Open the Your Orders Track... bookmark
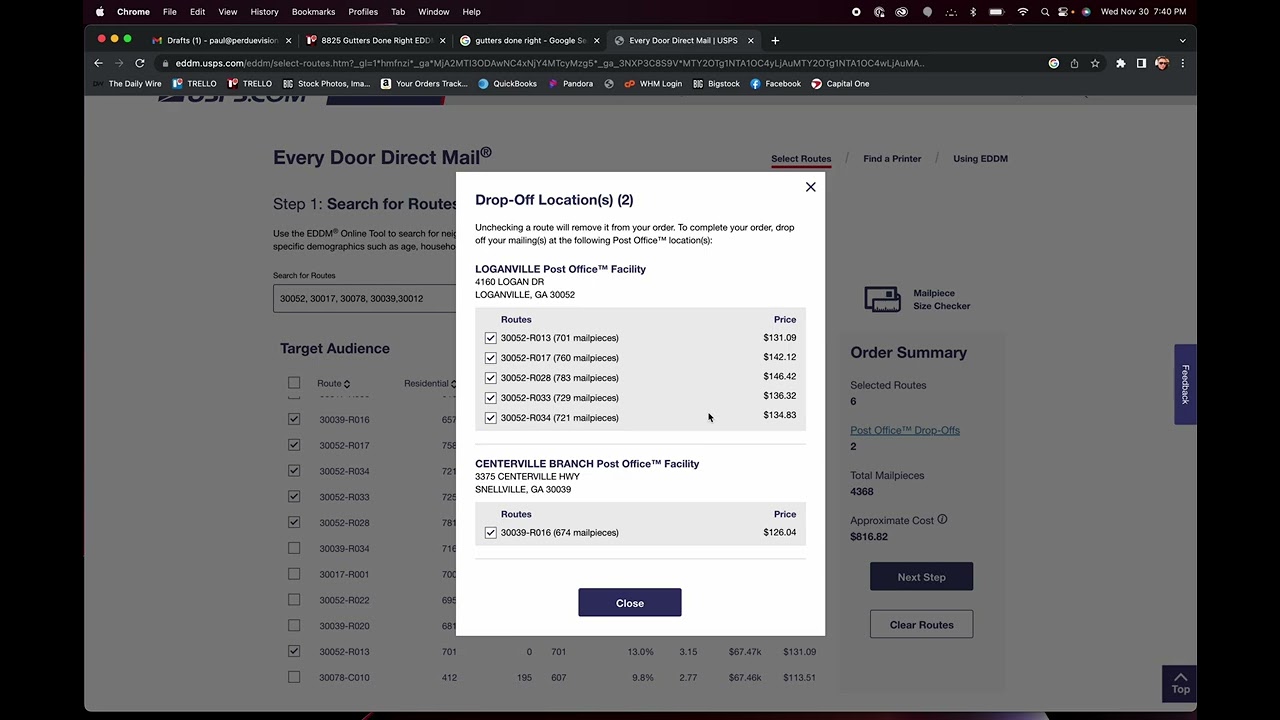The width and height of the screenshot is (1280, 720). tap(425, 84)
